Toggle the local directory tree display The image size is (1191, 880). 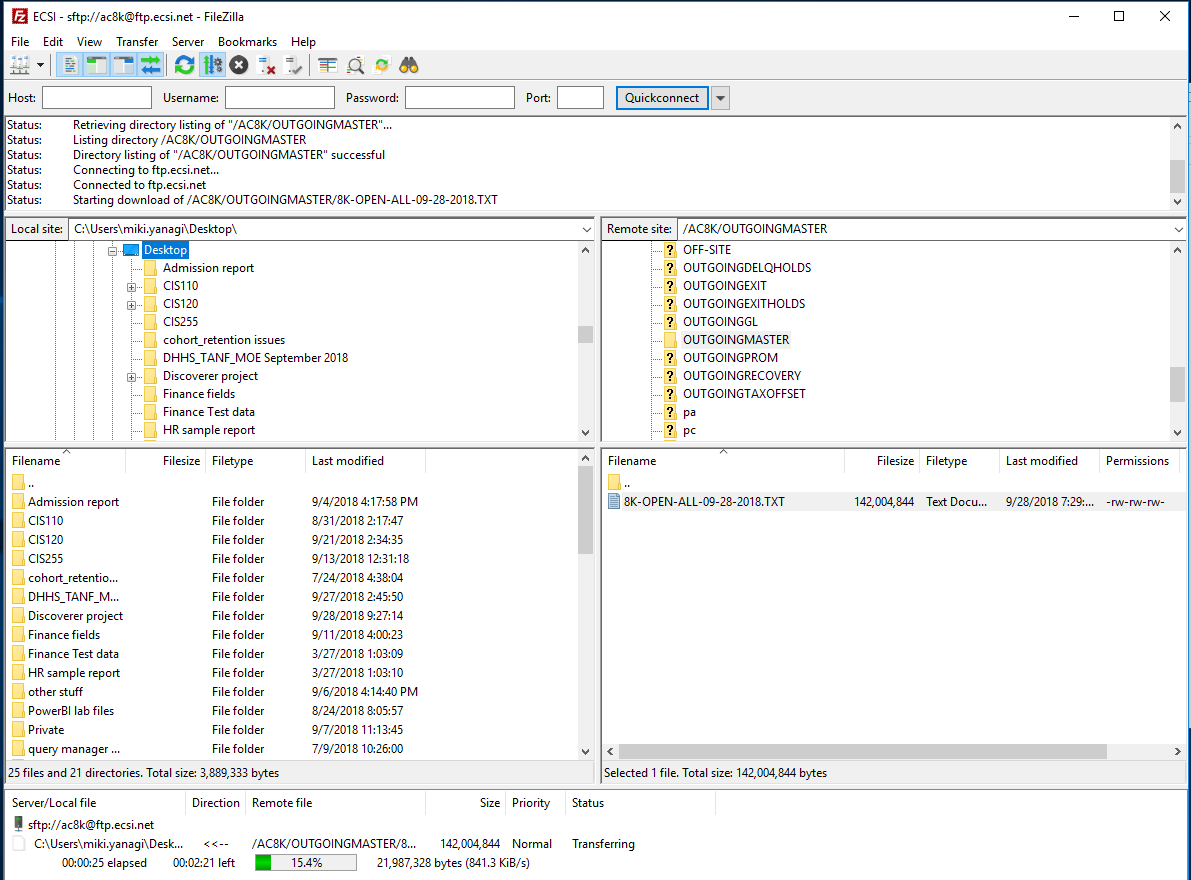coord(96,66)
